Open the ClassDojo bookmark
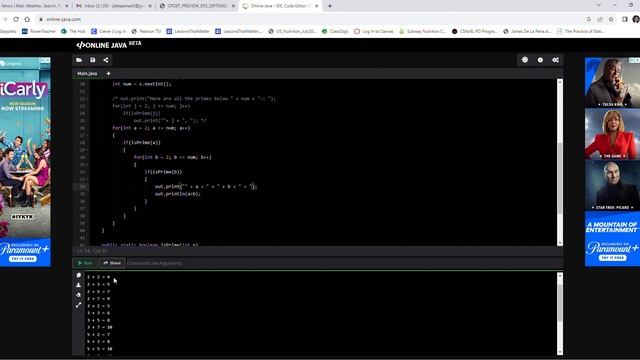The image size is (640, 360). (335, 31)
